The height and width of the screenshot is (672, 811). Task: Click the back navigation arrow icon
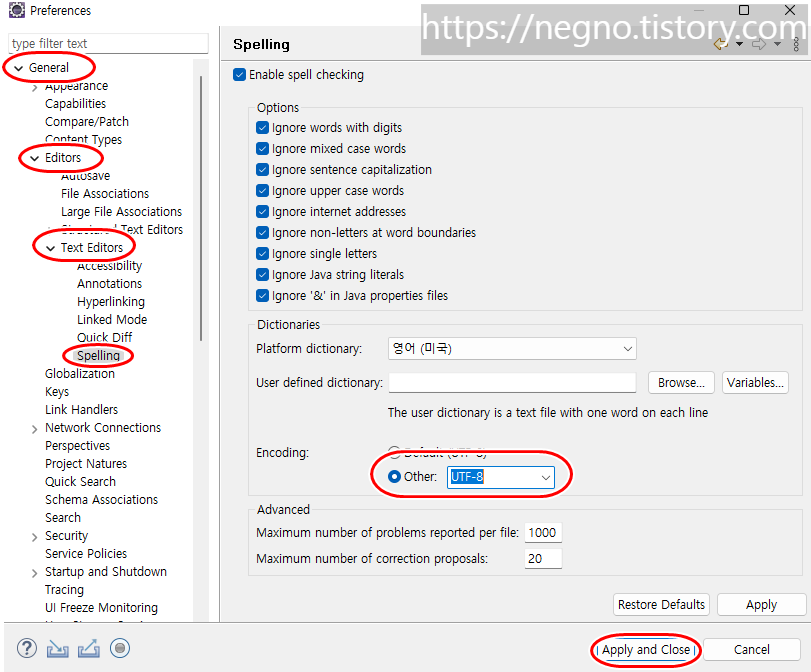(x=721, y=44)
